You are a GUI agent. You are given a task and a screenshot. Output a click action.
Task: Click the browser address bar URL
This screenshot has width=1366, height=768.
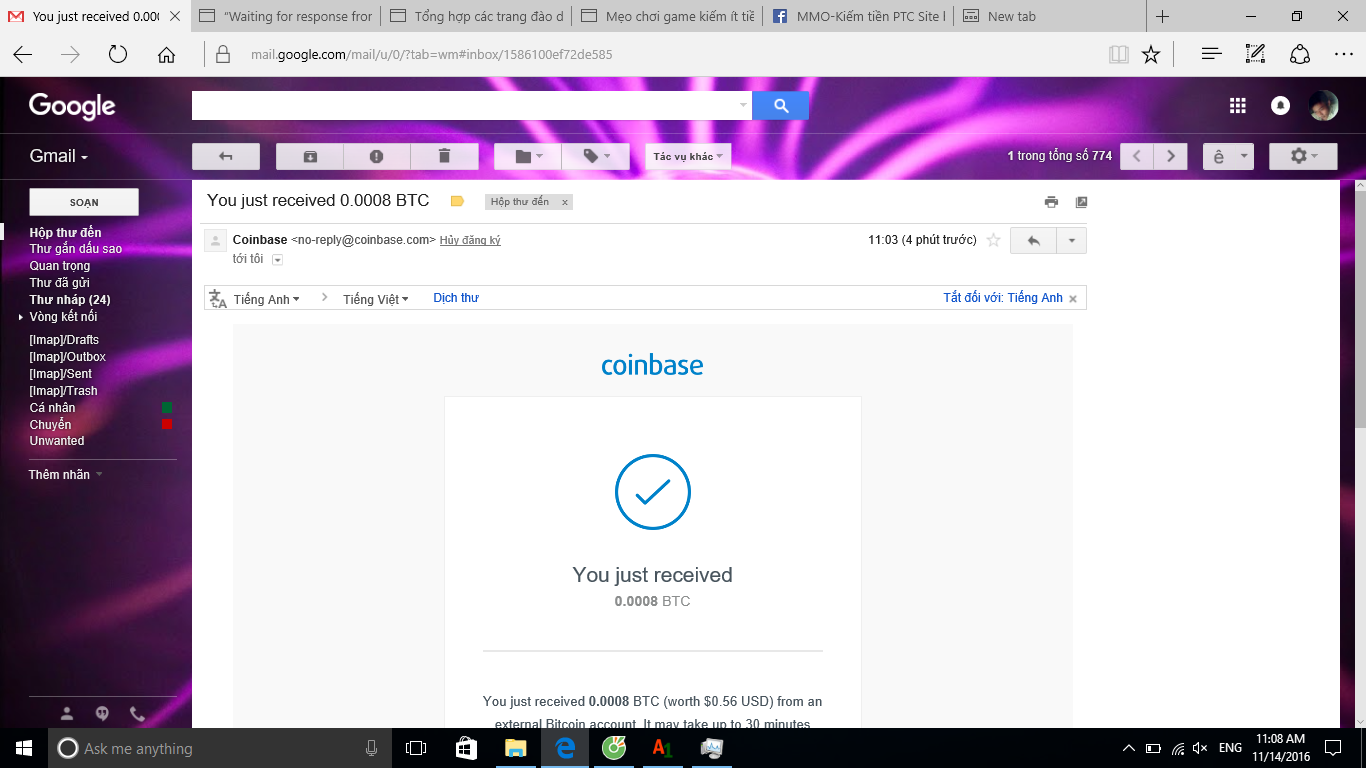click(431, 55)
